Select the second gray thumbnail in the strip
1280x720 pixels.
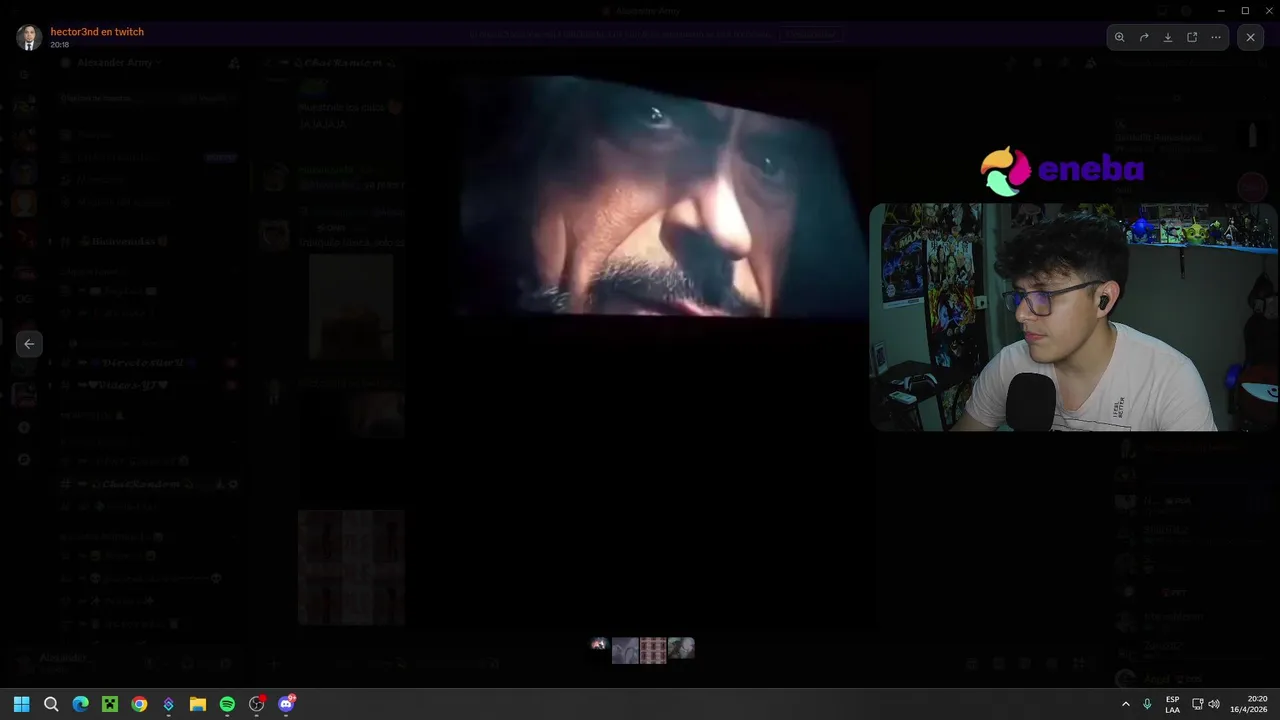[x=625, y=650]
